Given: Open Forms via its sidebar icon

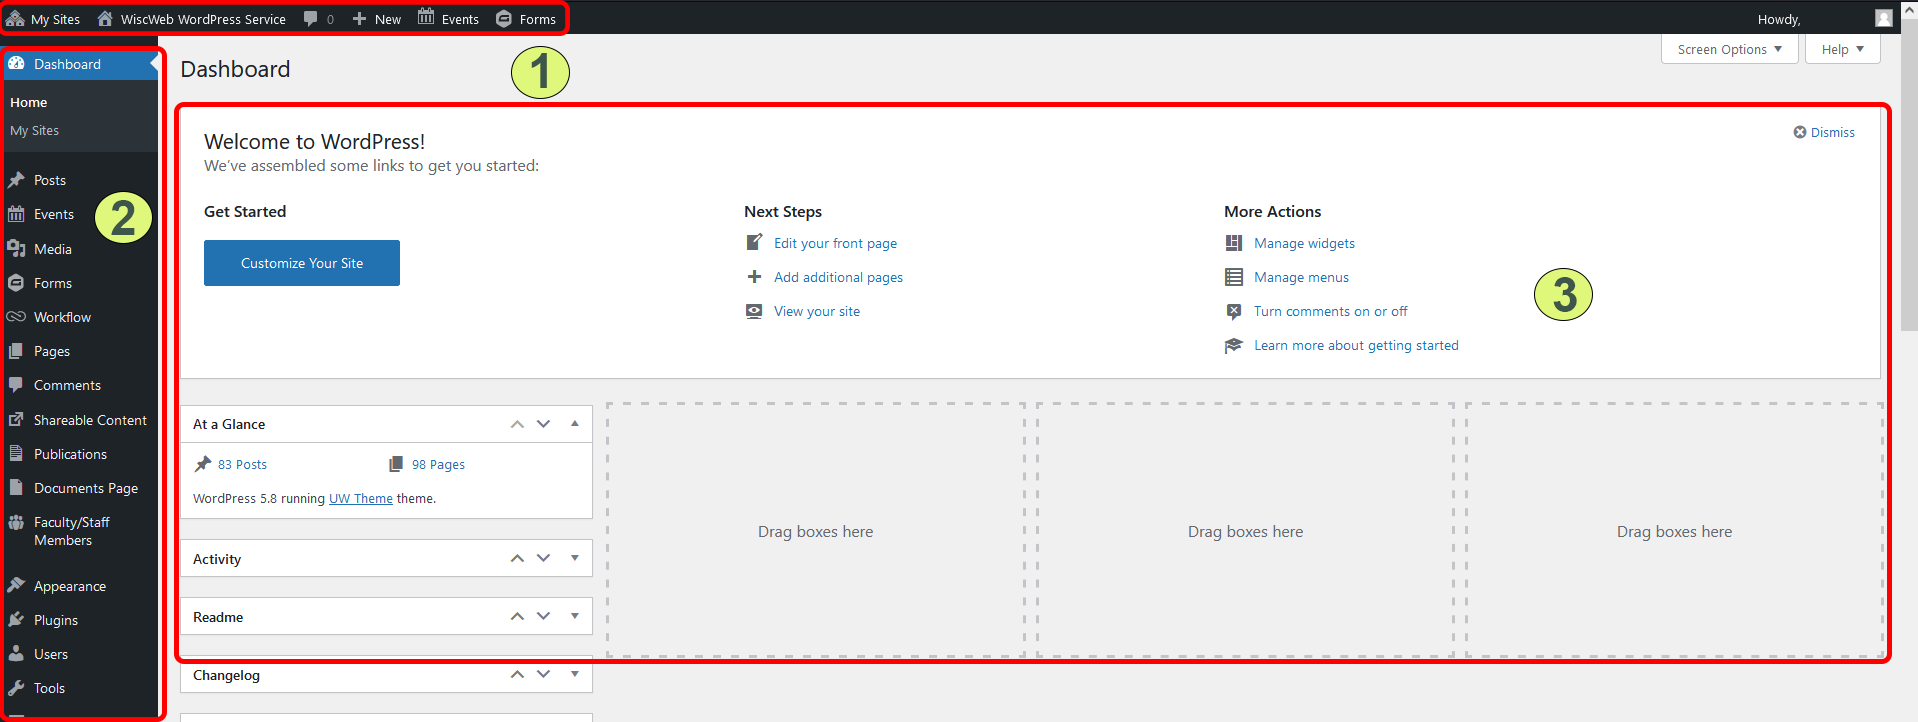Looking at the screenshot, I should (16, 283).
